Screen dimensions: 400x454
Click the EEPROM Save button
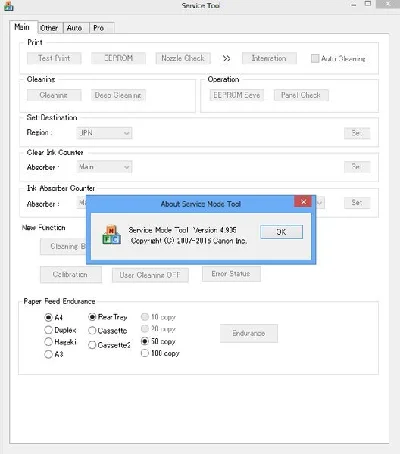point(237,95)
